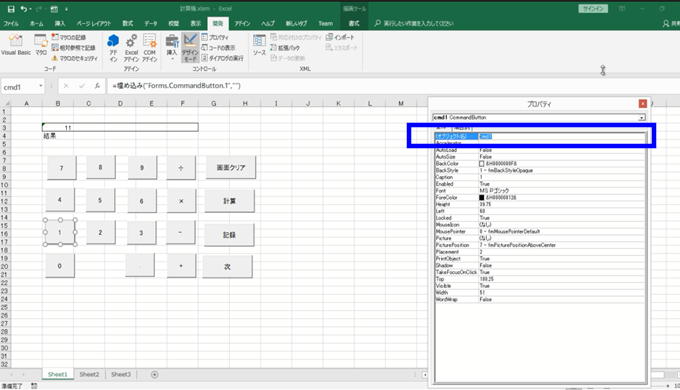Image resolution: width=680 pixels, height=390 pixels.
Task: Click Expansion Packs (拡張パック)
Action: coord(285,48)
